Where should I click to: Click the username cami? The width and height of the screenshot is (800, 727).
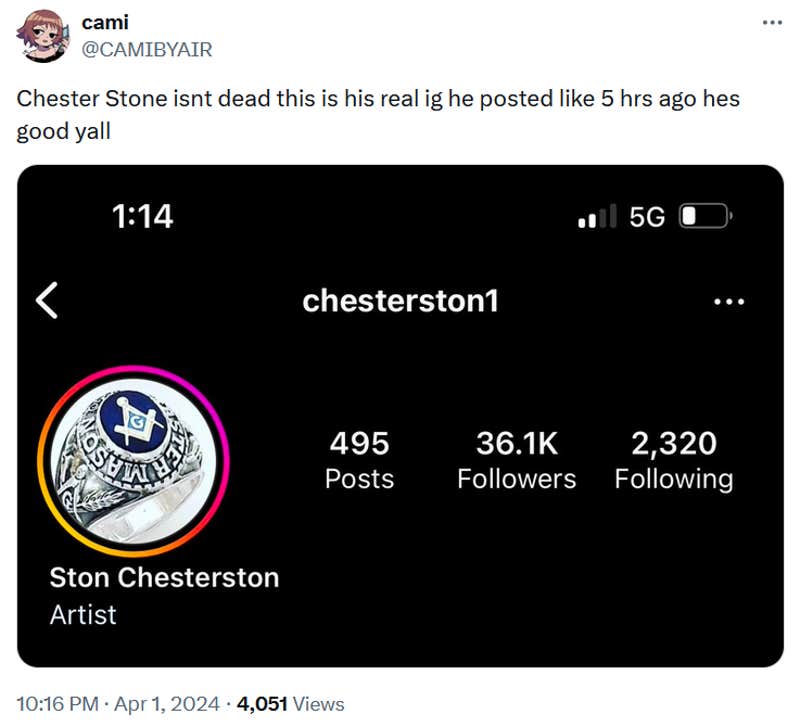(x=104, y=22)
